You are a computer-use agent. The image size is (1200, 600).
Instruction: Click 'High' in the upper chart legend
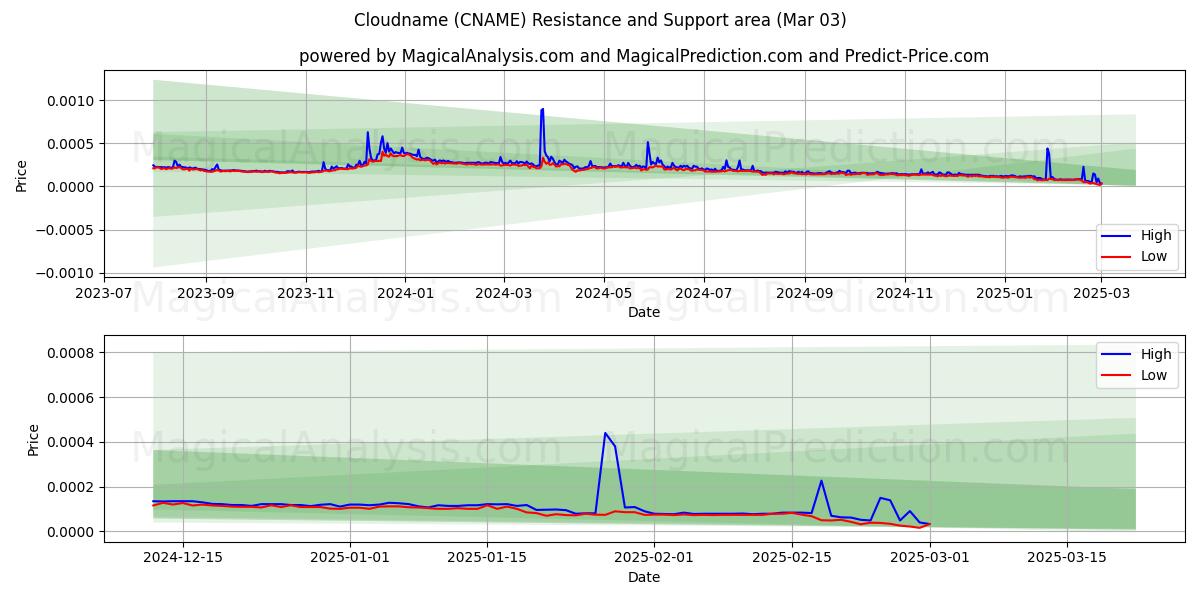tap(1156, 236)
